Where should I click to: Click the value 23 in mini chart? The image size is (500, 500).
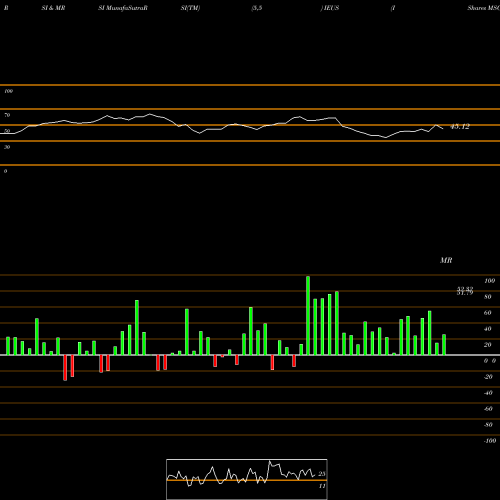coord(322,474)
